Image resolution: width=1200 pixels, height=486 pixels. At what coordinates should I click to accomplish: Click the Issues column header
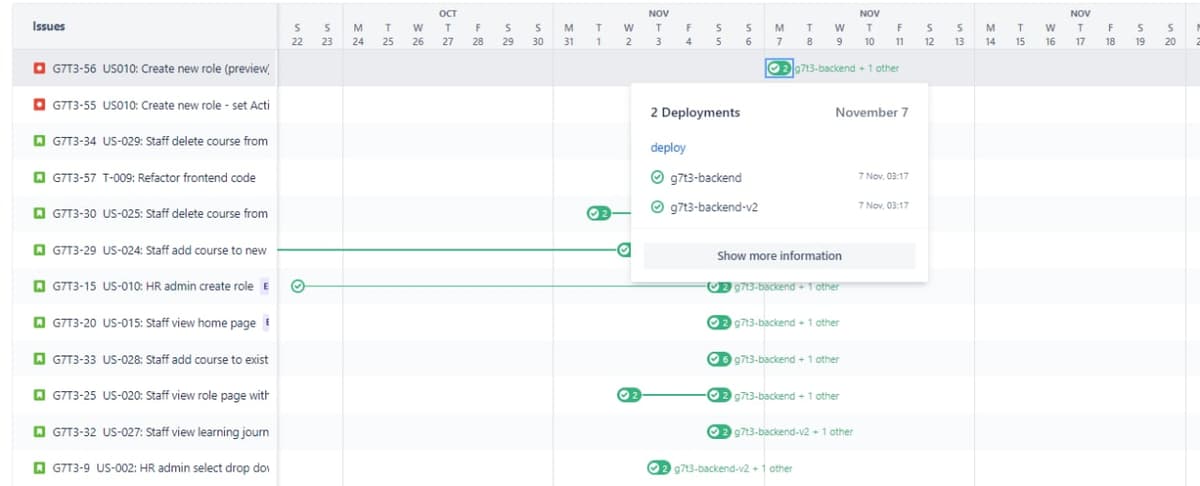click(48, 27)
